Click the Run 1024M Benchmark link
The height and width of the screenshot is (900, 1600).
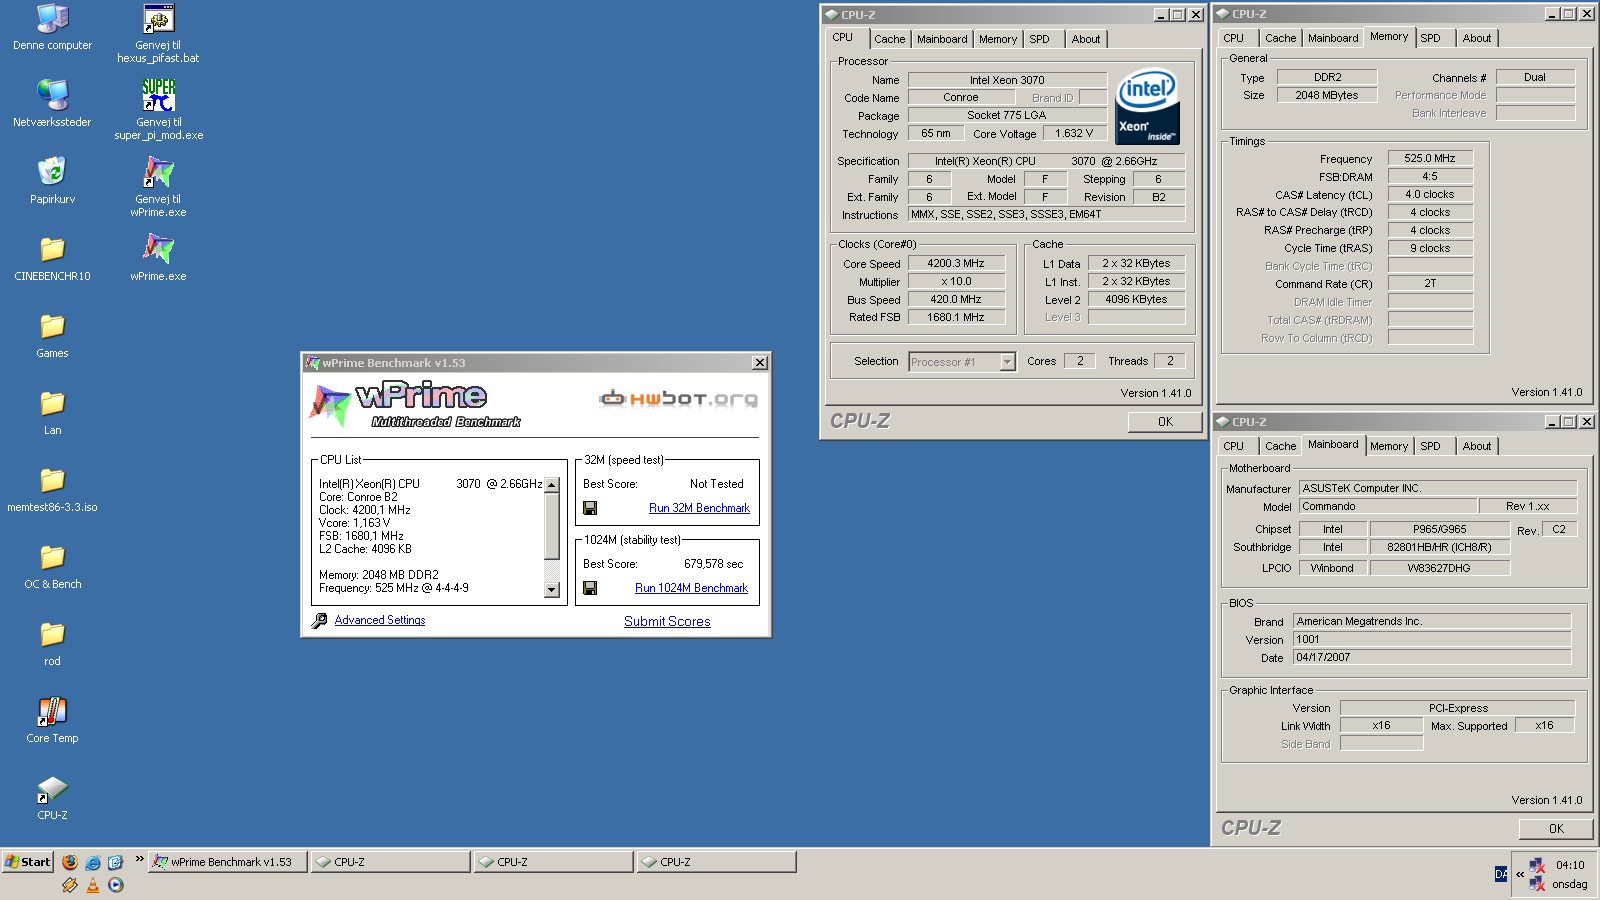tap(691, 588)
